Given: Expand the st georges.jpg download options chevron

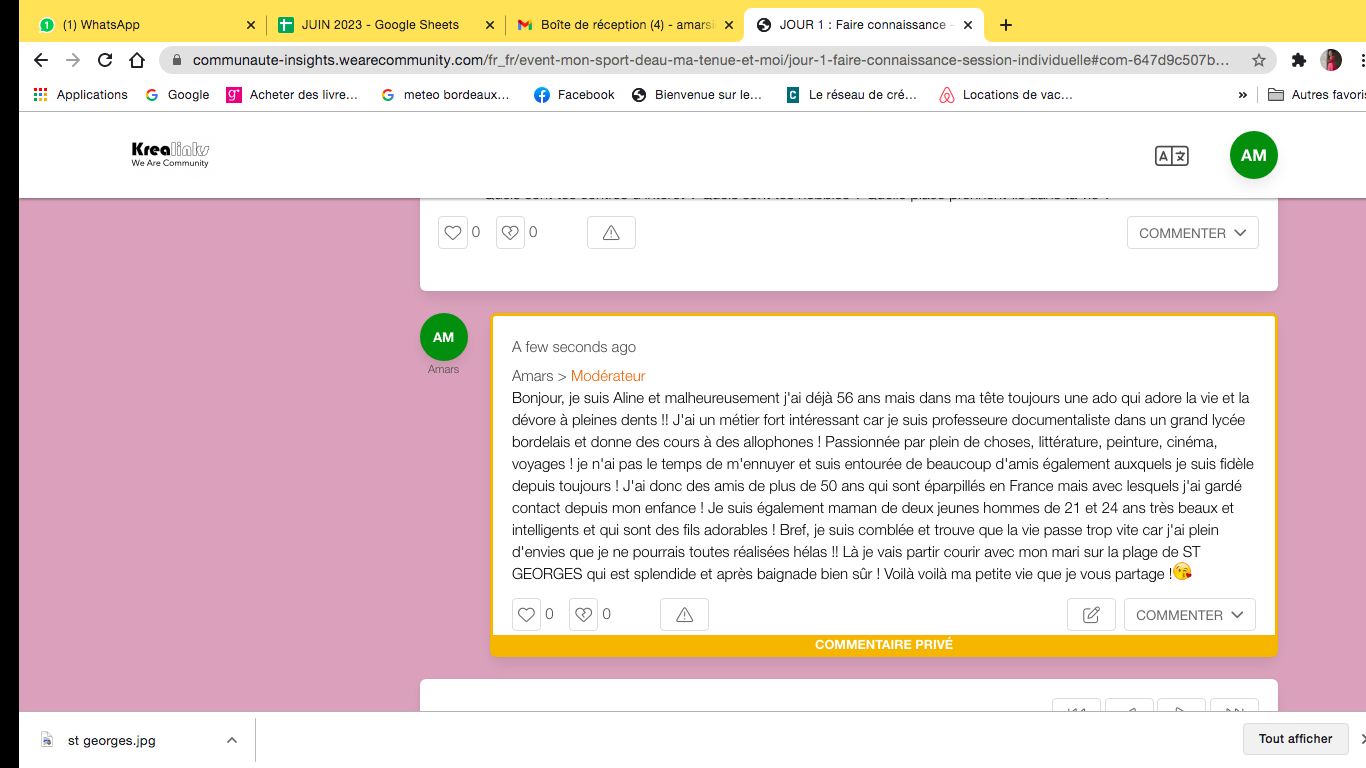Looking at the screenshot, I should [x=232, y=740].
